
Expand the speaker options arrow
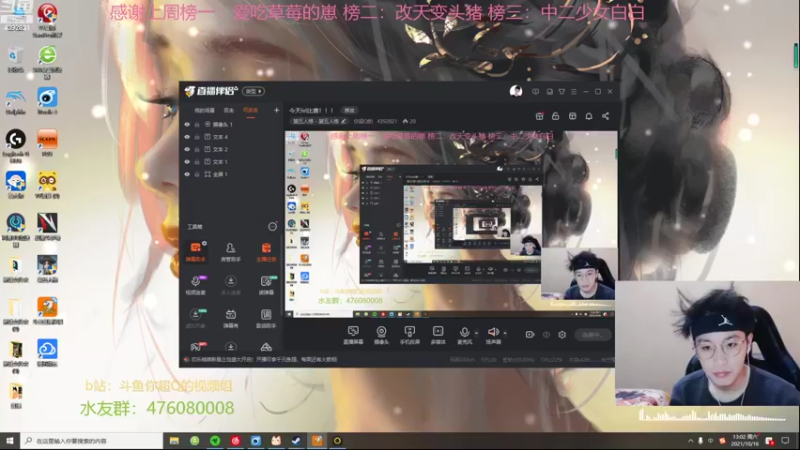click(x=505, y=333)
